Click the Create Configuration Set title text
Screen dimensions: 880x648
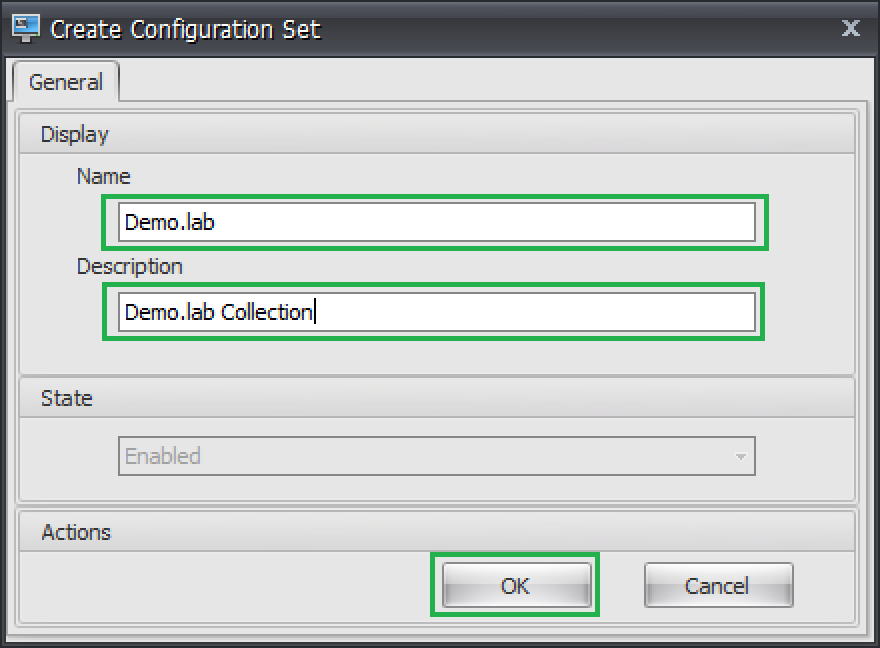click(185, 29)
